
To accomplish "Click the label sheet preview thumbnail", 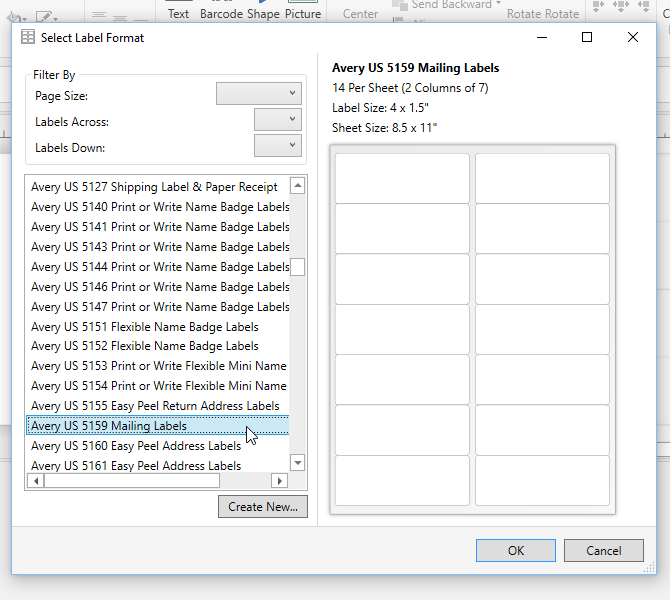I will point(473,329).
